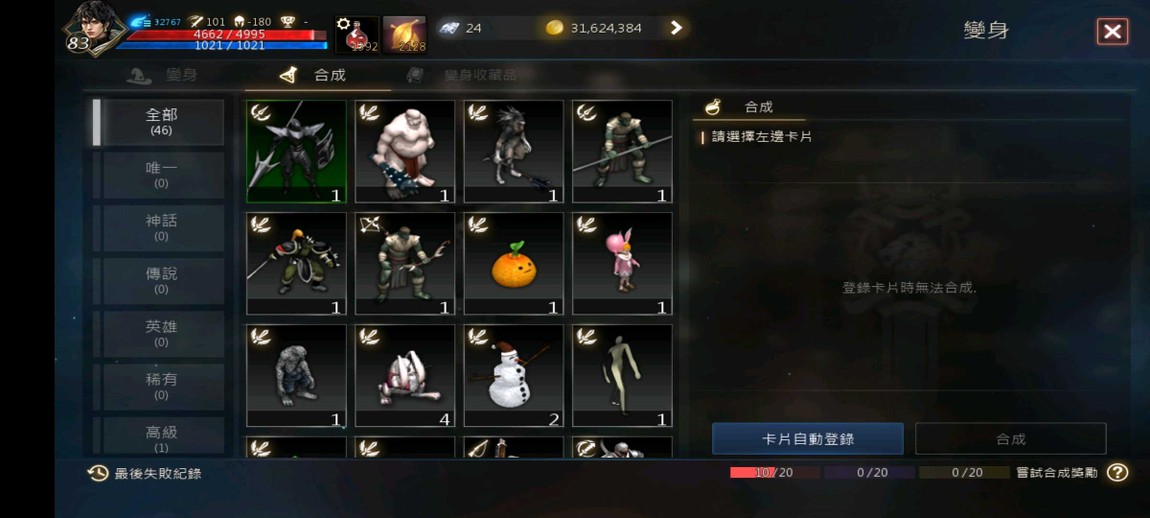This screenshot has height=518, width=1150.
Task: Filter cards by 傳說 category
Action: point(162,280)
